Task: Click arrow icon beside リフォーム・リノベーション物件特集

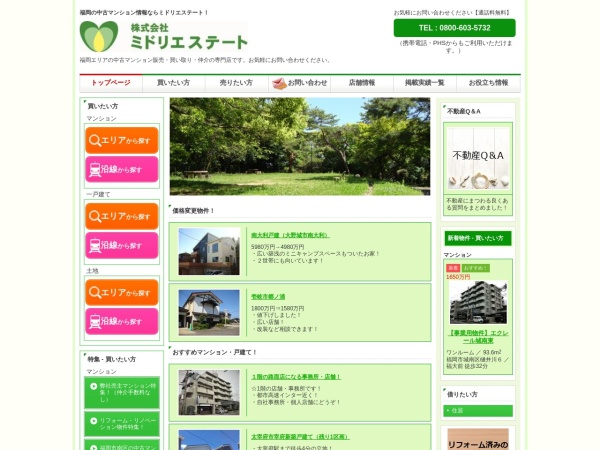Action: pos(93,421)
